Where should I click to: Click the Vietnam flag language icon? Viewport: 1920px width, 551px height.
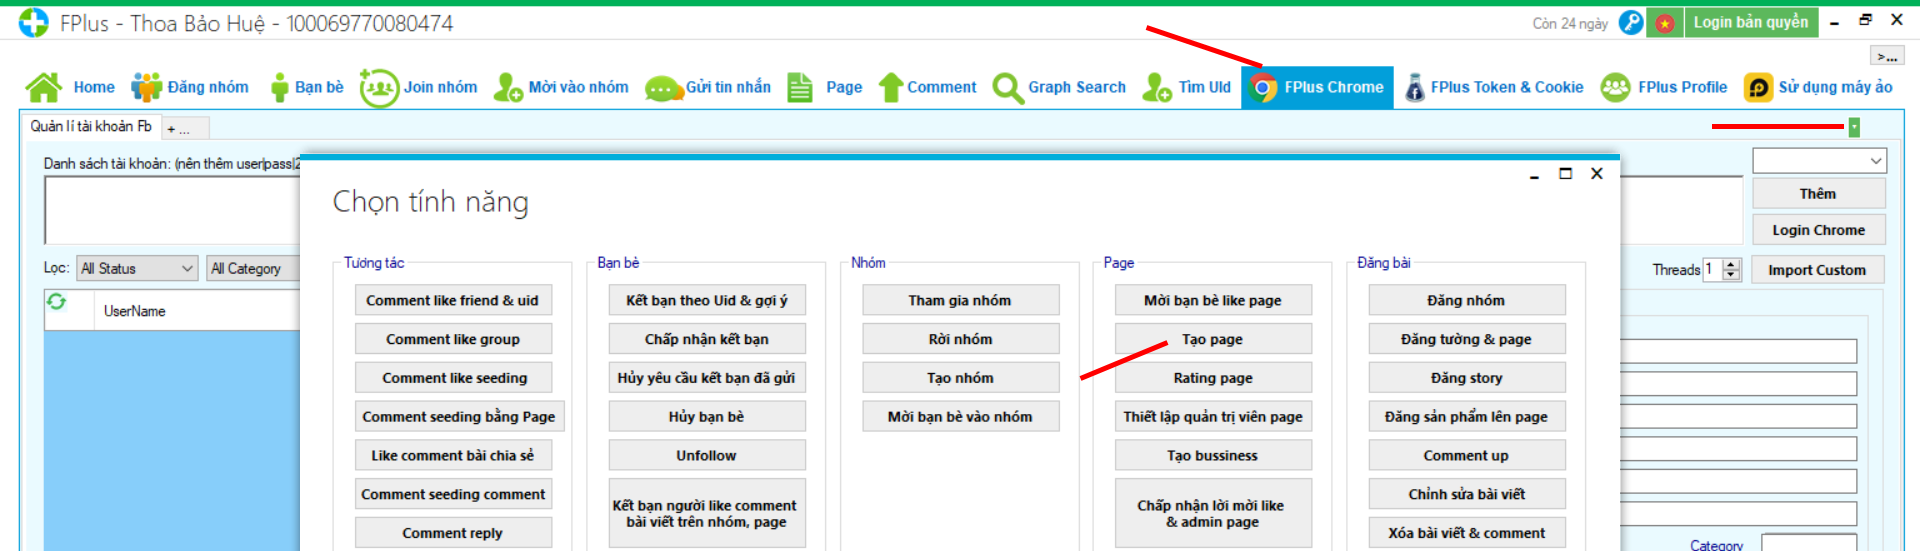[x=1665, y=22]
